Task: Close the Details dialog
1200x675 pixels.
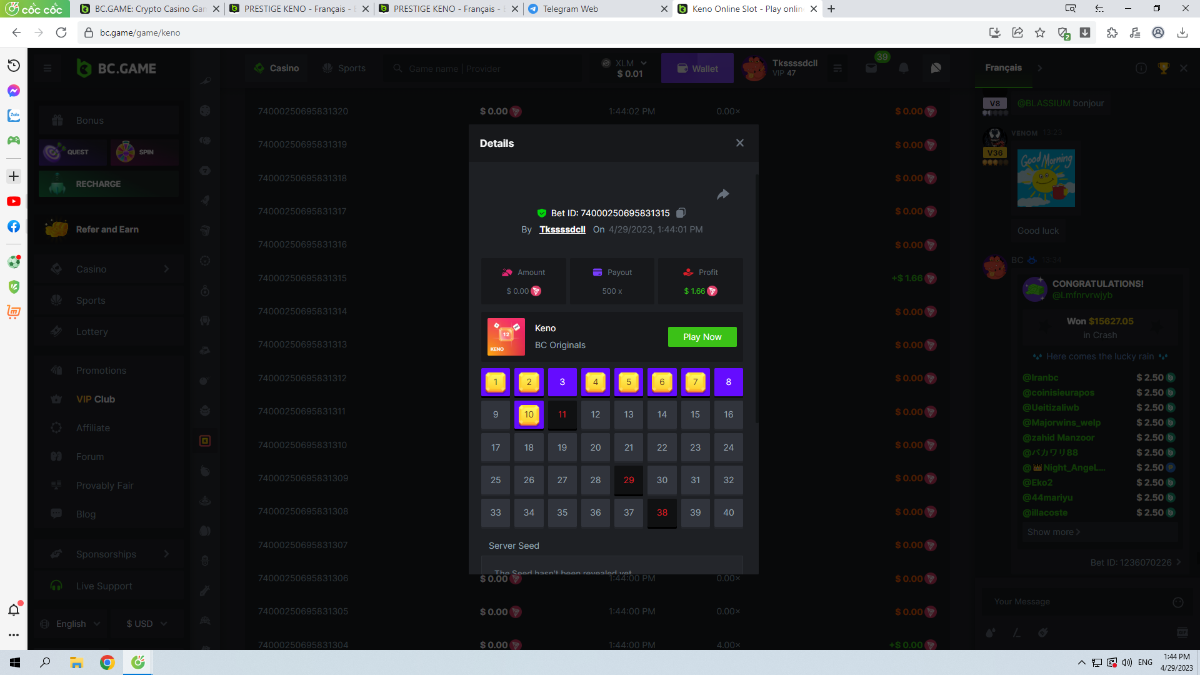Action: [x=740, y=143]
